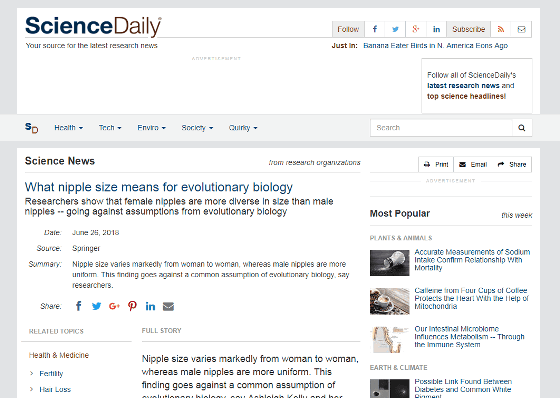Click the Follow button in header

tap(348, 29)
